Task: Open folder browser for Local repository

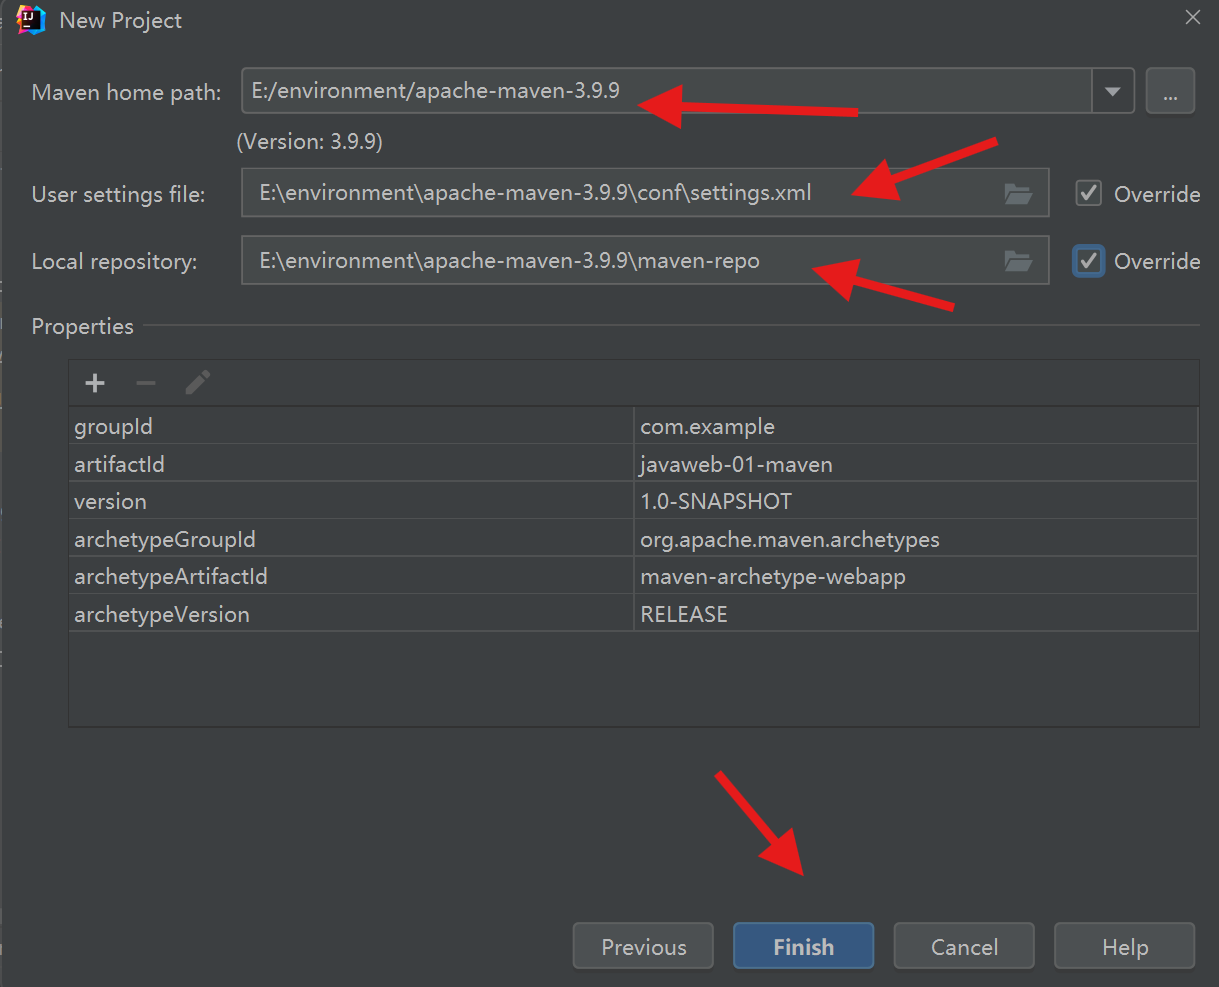Action: click(x=1018, y=262)
